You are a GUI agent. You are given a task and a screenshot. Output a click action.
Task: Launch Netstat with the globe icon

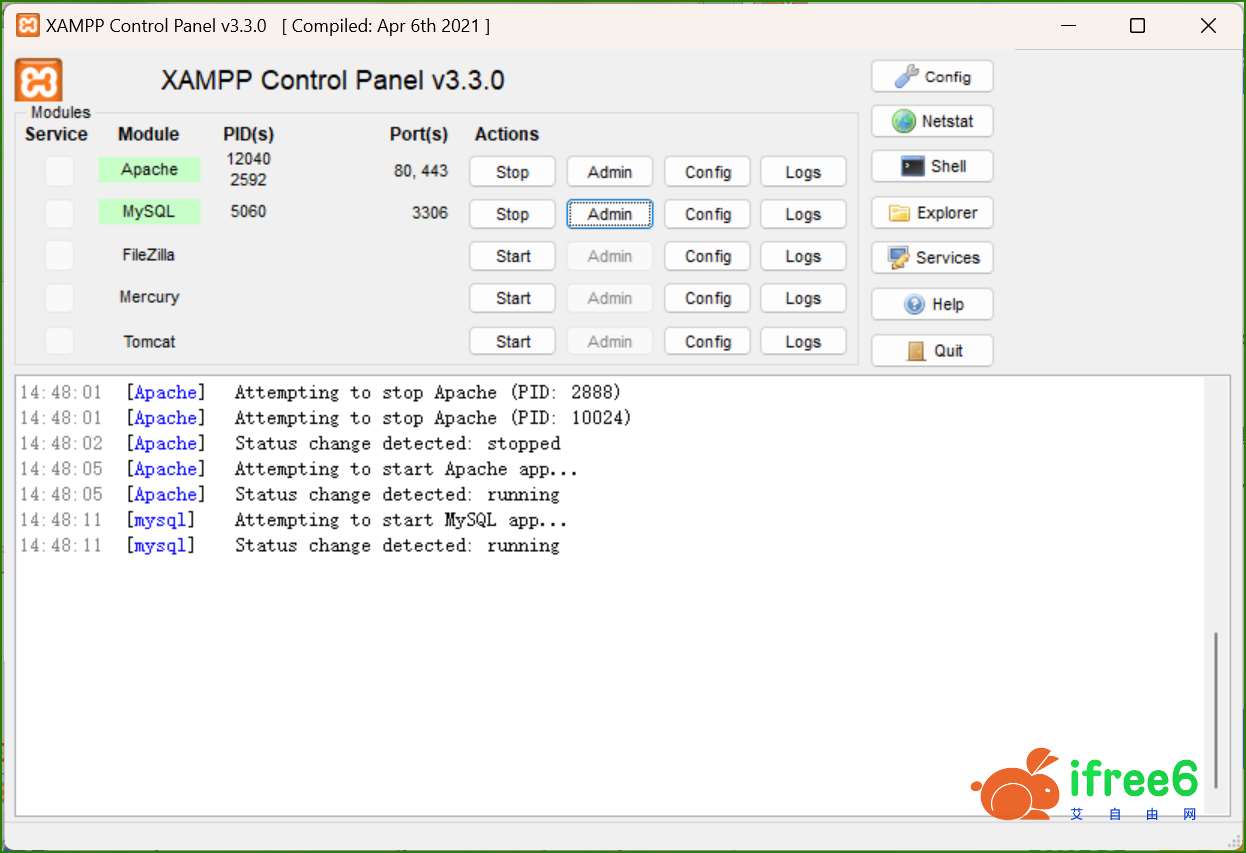932,122
